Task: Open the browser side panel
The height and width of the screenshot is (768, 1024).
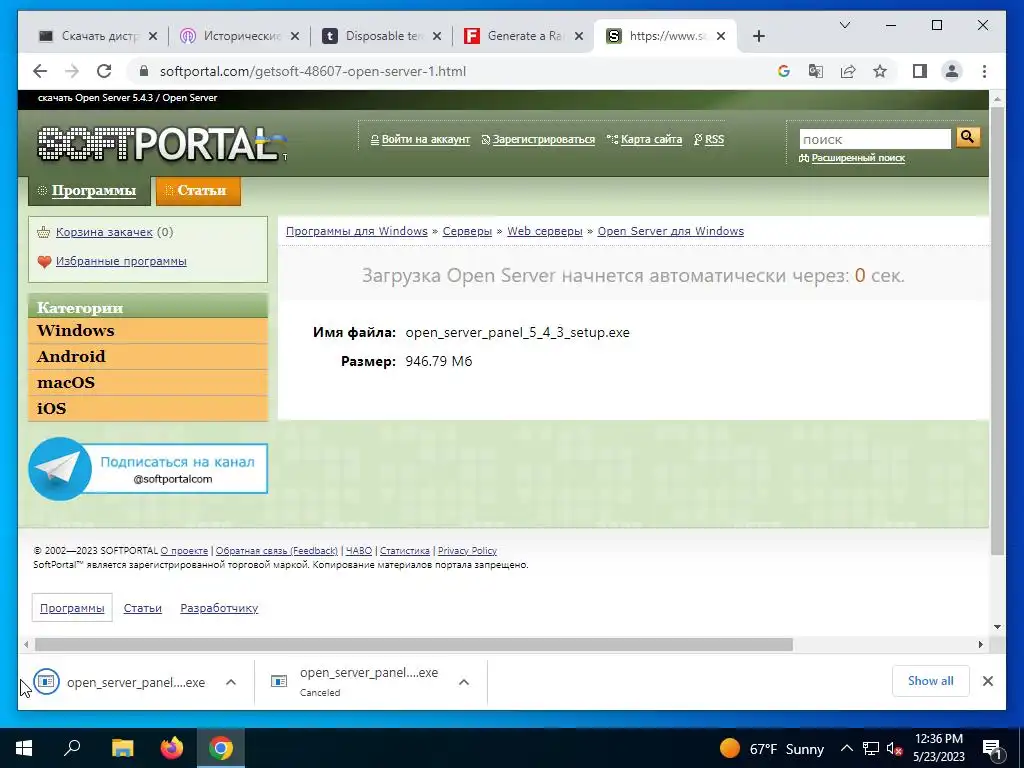Action: 920,71
